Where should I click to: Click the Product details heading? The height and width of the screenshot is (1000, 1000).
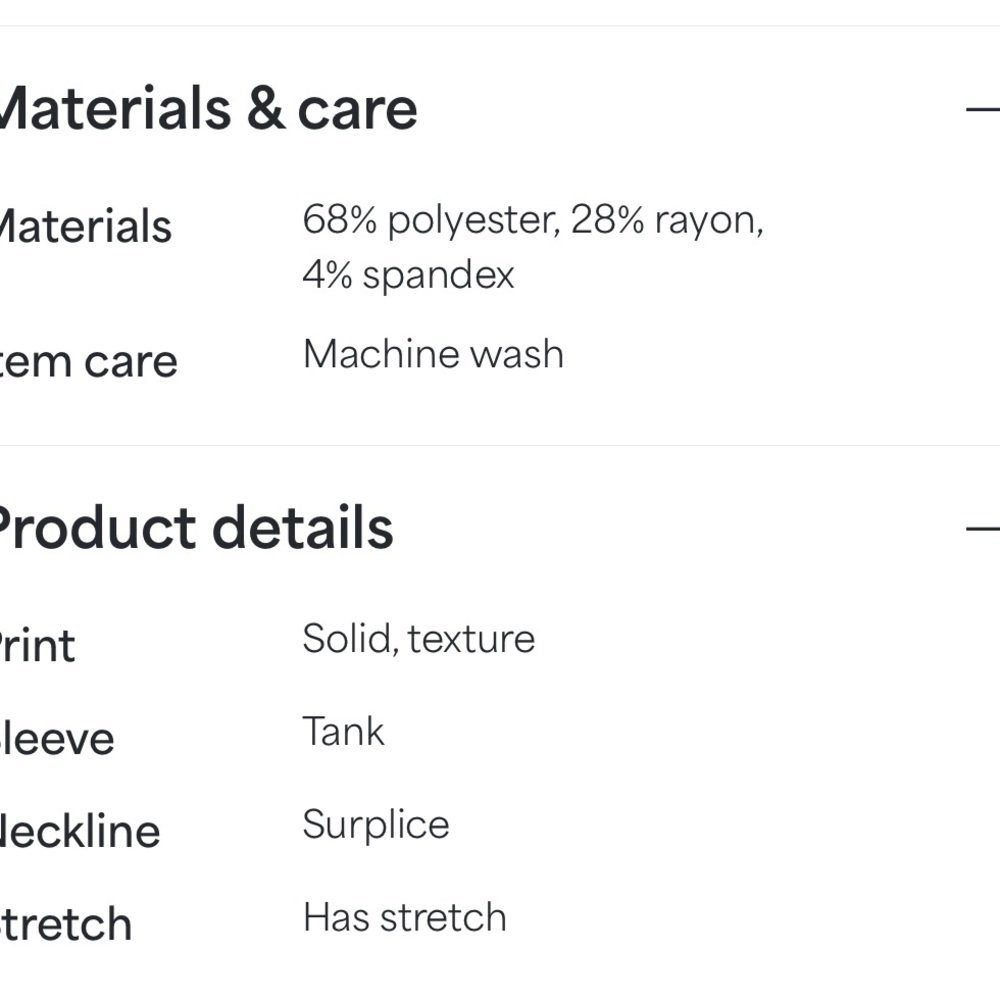pos(196,527)
